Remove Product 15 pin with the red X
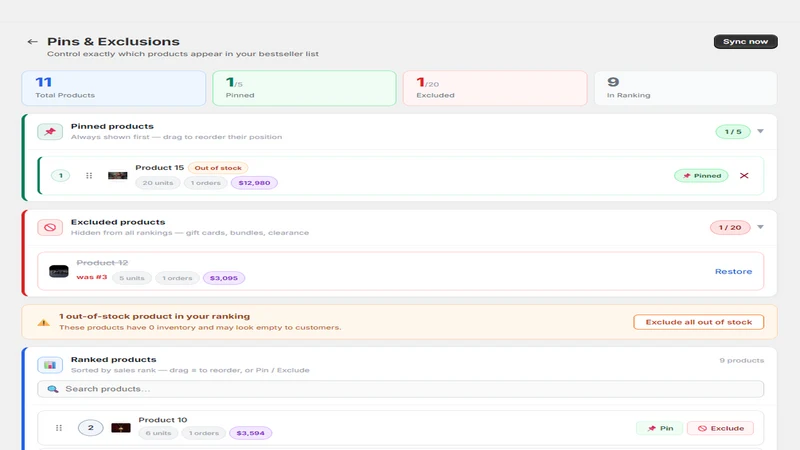Viewport: 800px width, 450px height. 744,176
